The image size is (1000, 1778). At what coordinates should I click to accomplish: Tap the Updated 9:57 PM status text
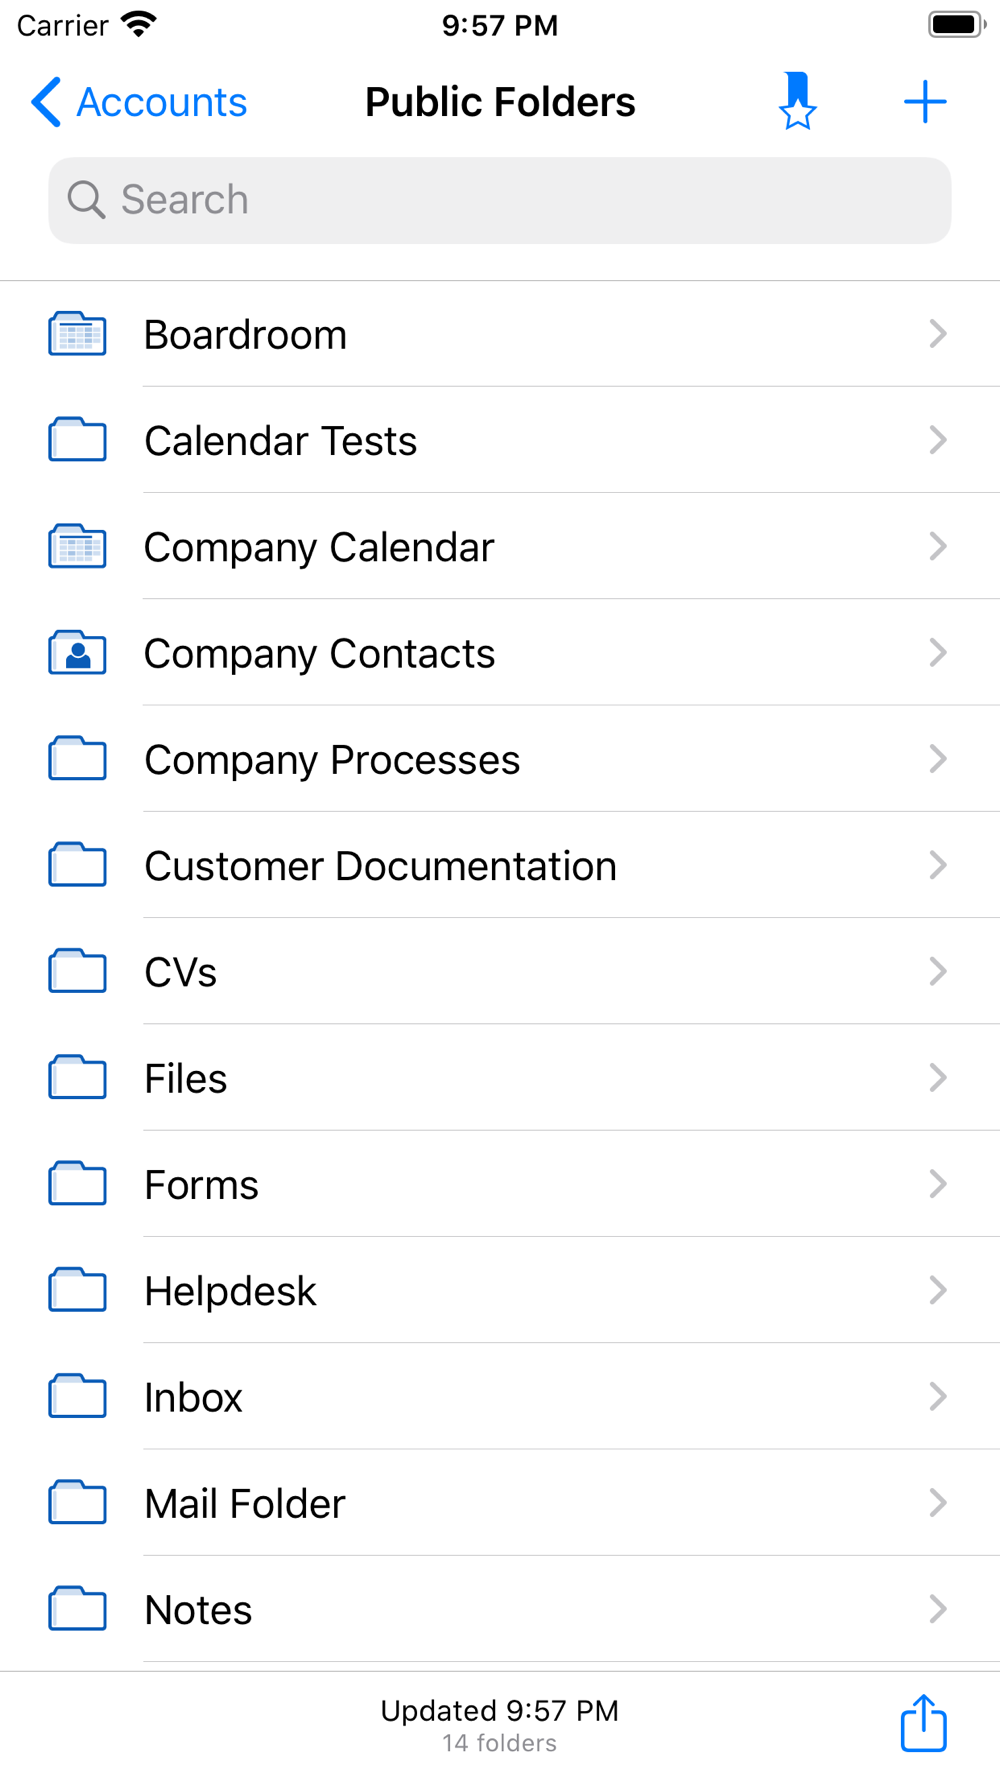(499, 1711)
